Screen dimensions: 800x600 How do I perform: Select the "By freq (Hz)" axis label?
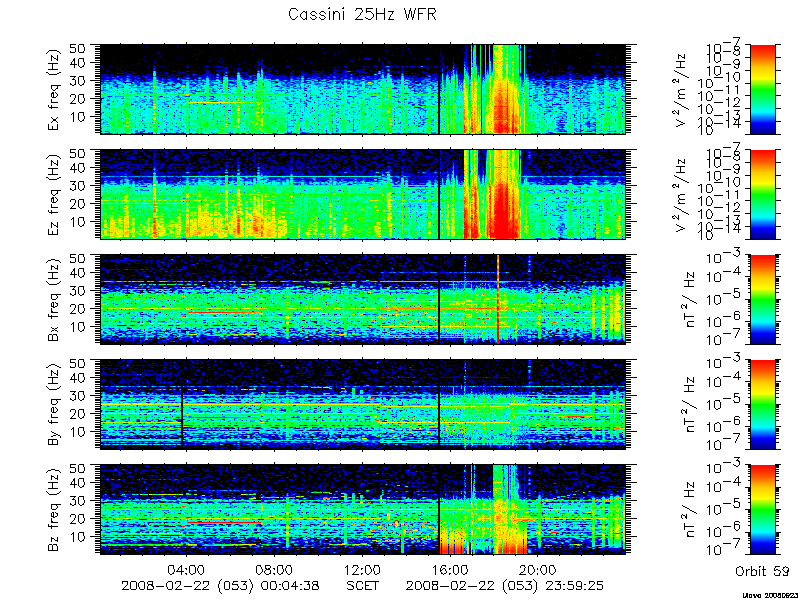54,404
